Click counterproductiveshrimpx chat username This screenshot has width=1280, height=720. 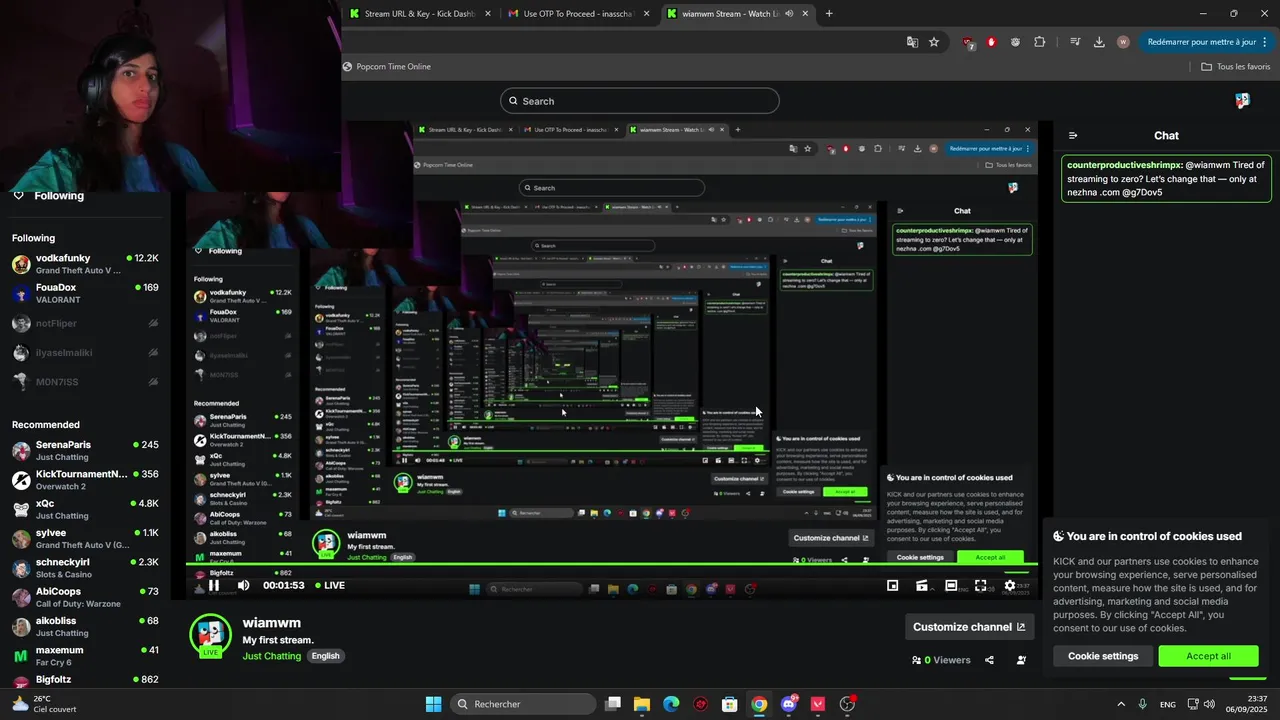(x=1125, y=165)
